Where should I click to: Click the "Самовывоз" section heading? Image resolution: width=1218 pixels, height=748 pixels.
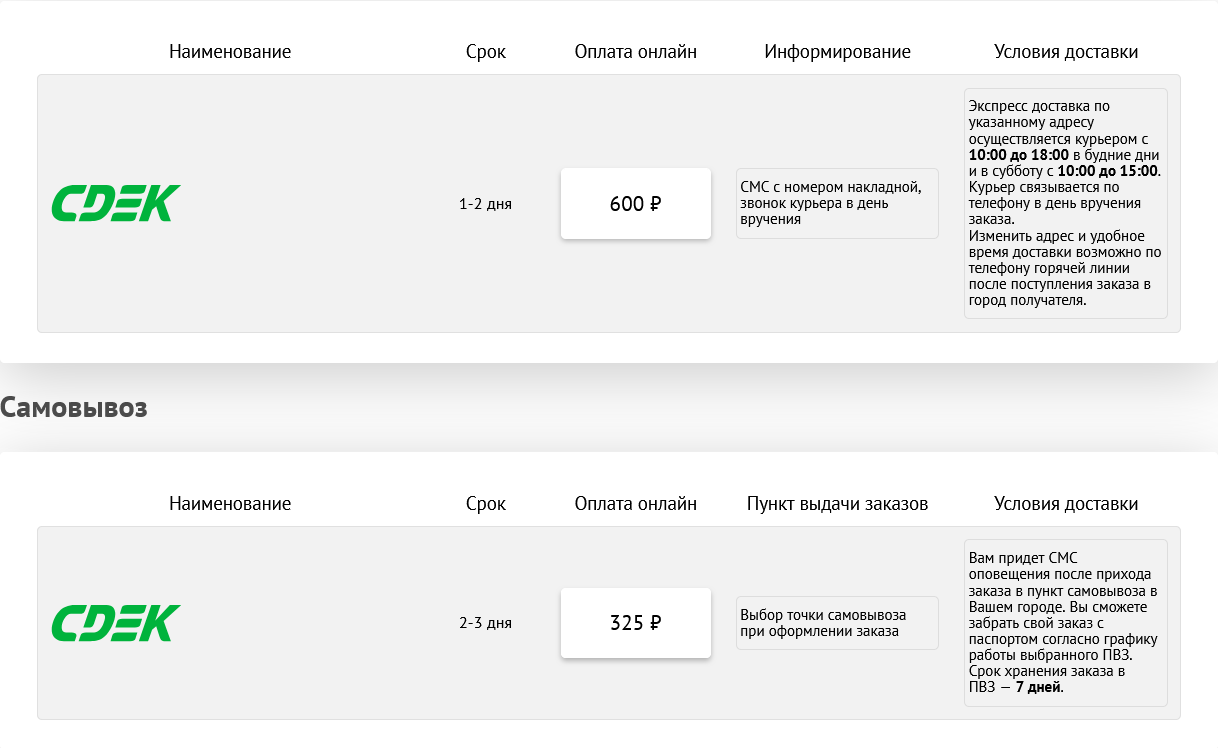[74, 408]
